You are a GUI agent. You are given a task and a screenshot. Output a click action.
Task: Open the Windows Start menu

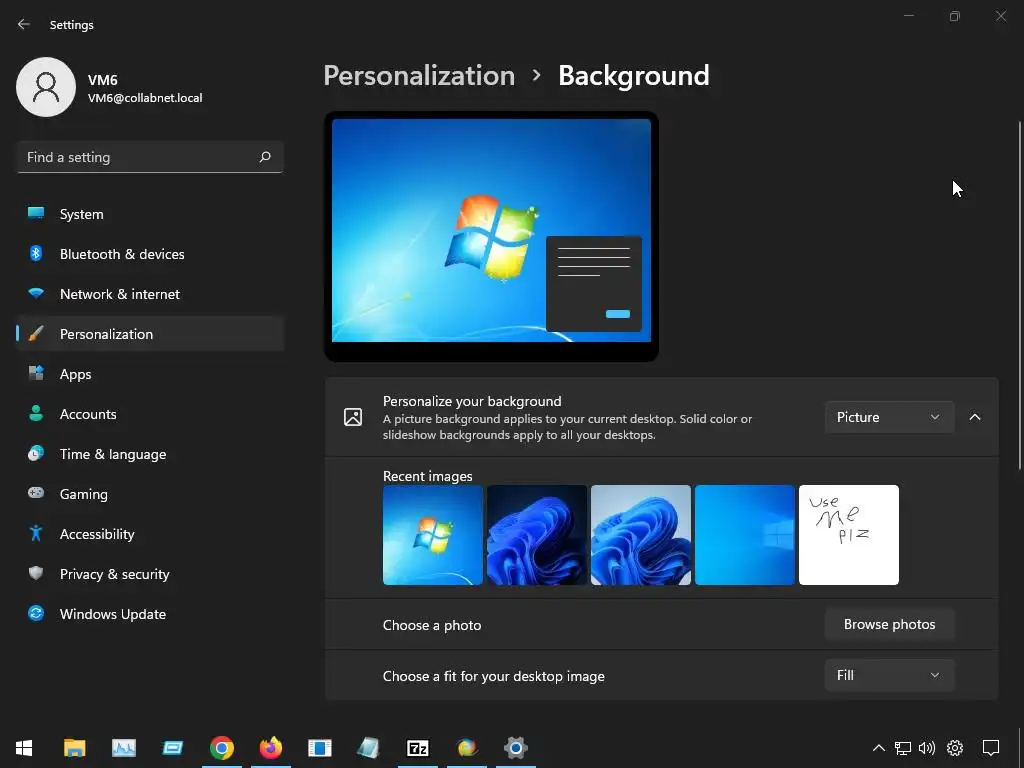click(x=24, y=748)
